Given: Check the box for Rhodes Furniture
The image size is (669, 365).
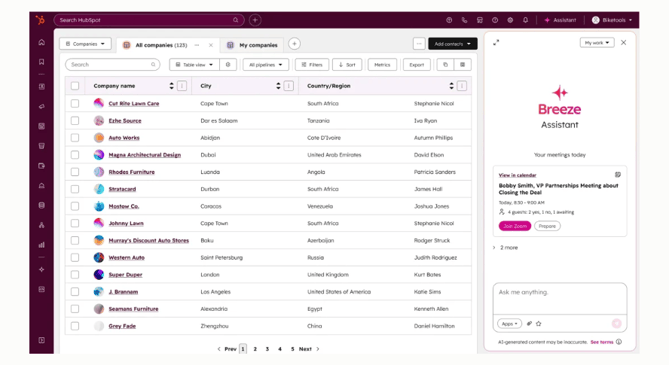Looking at the screenshot, I should click(x=75, y=172).
